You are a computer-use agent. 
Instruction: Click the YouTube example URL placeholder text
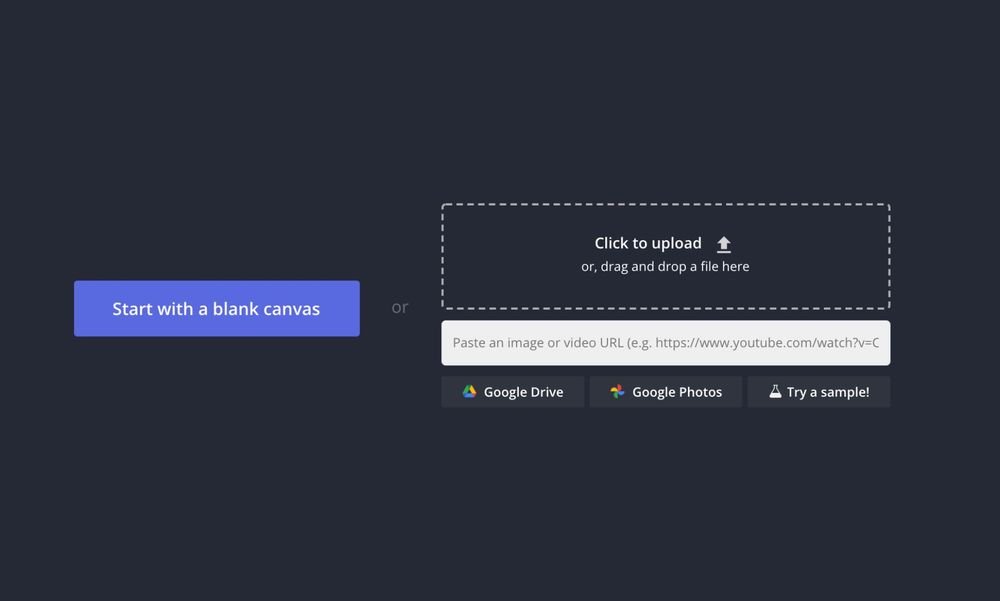(x=767, y=343)
